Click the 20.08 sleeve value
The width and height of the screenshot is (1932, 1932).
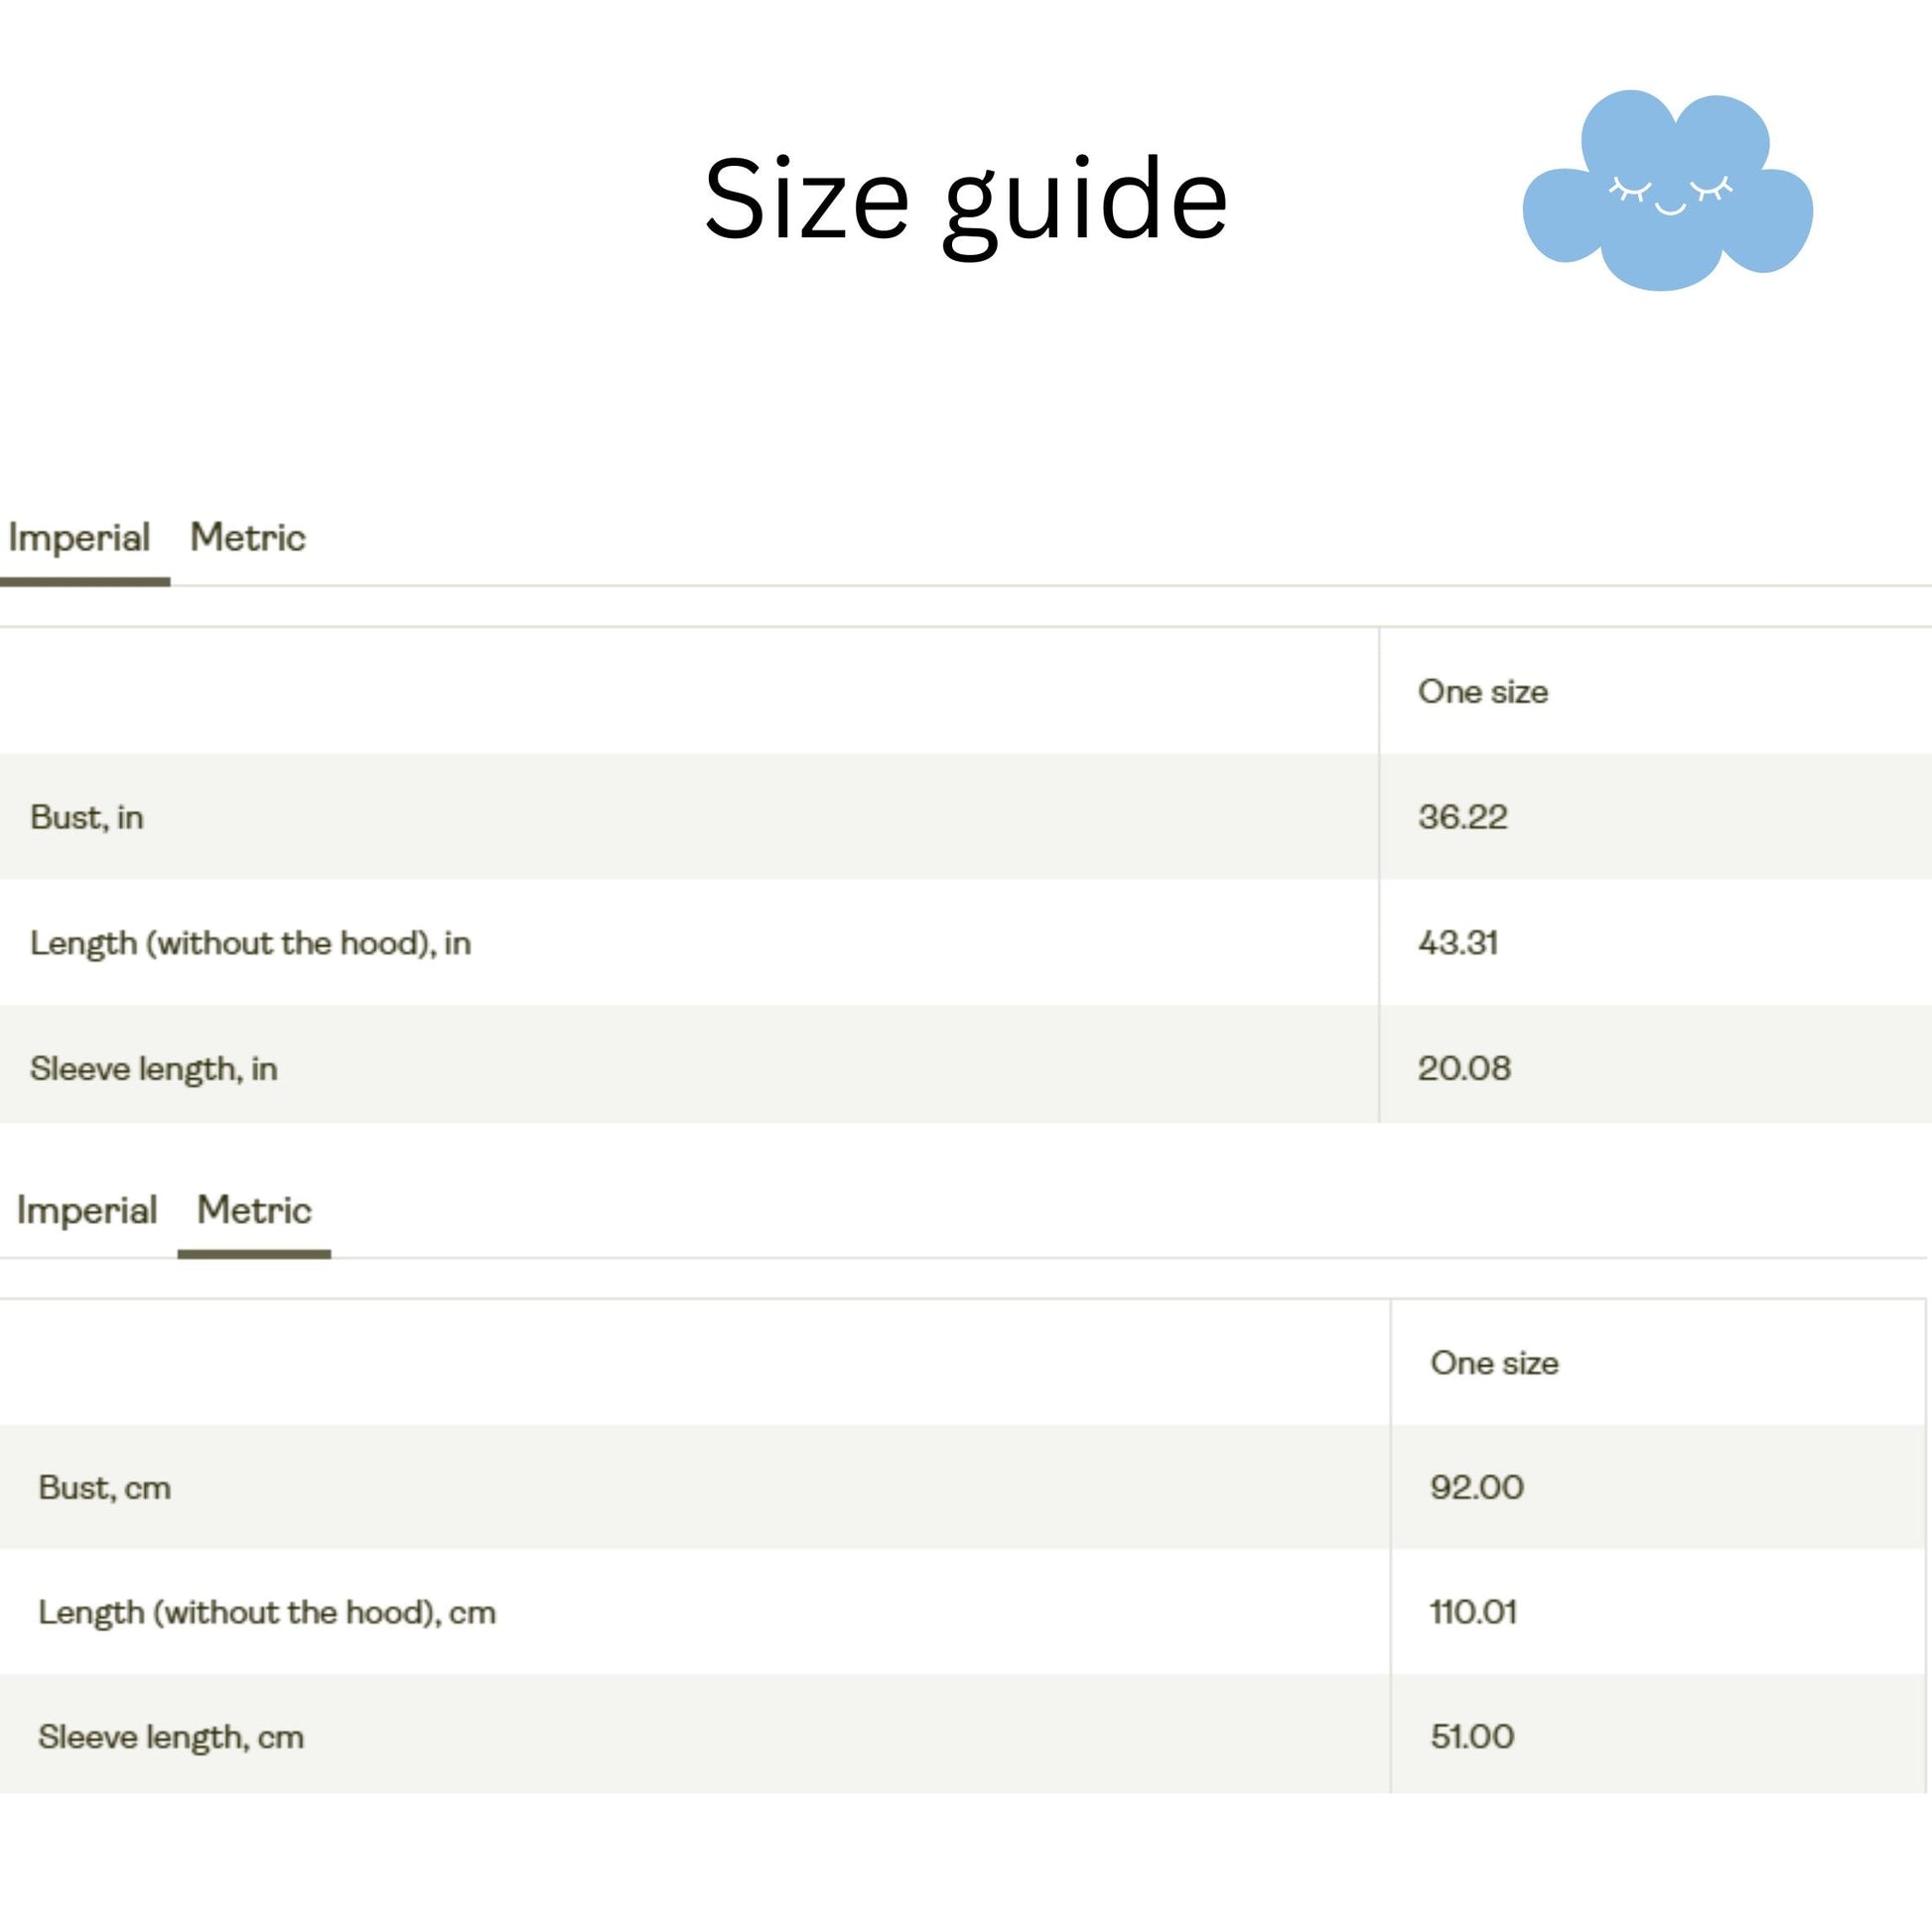1464,1069
